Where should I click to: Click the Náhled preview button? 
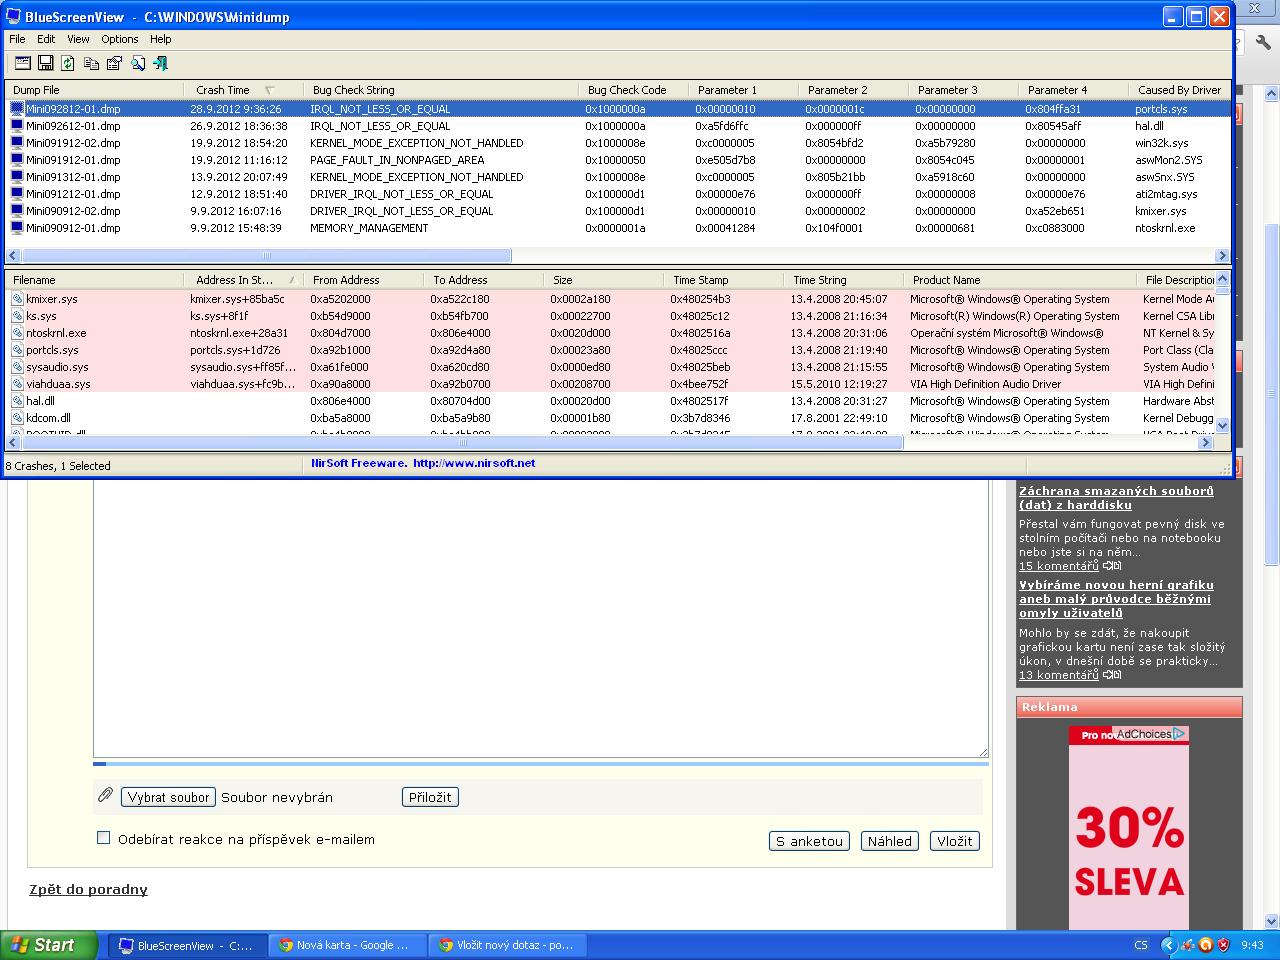[x=890, y=841]
